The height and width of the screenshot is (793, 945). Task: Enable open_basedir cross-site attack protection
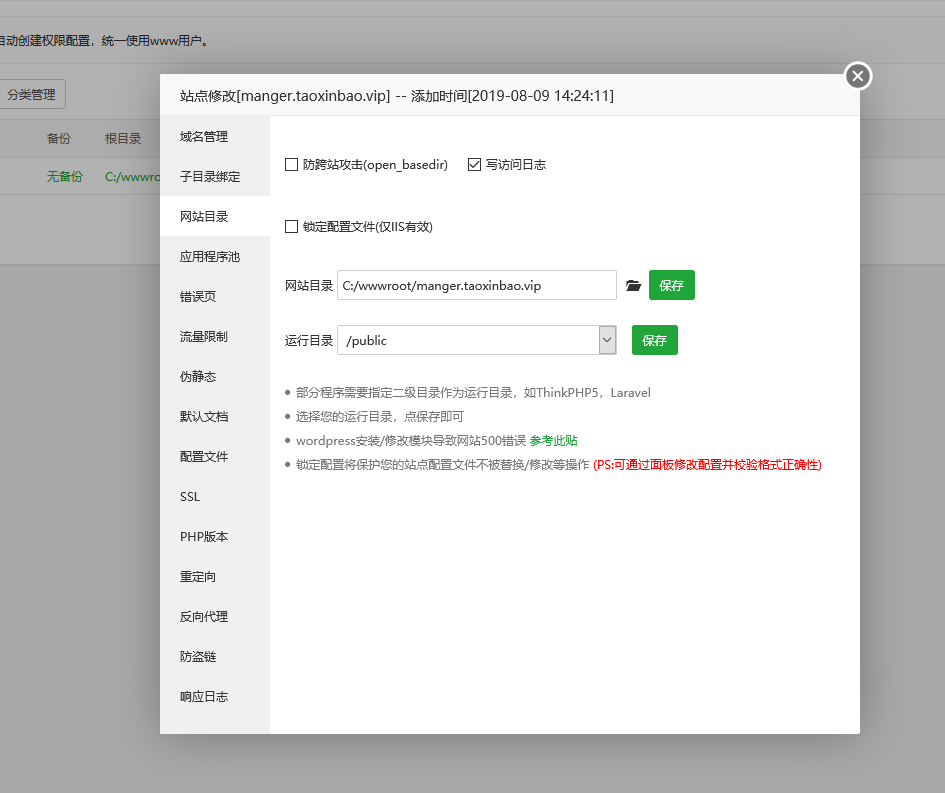point(291,165)
